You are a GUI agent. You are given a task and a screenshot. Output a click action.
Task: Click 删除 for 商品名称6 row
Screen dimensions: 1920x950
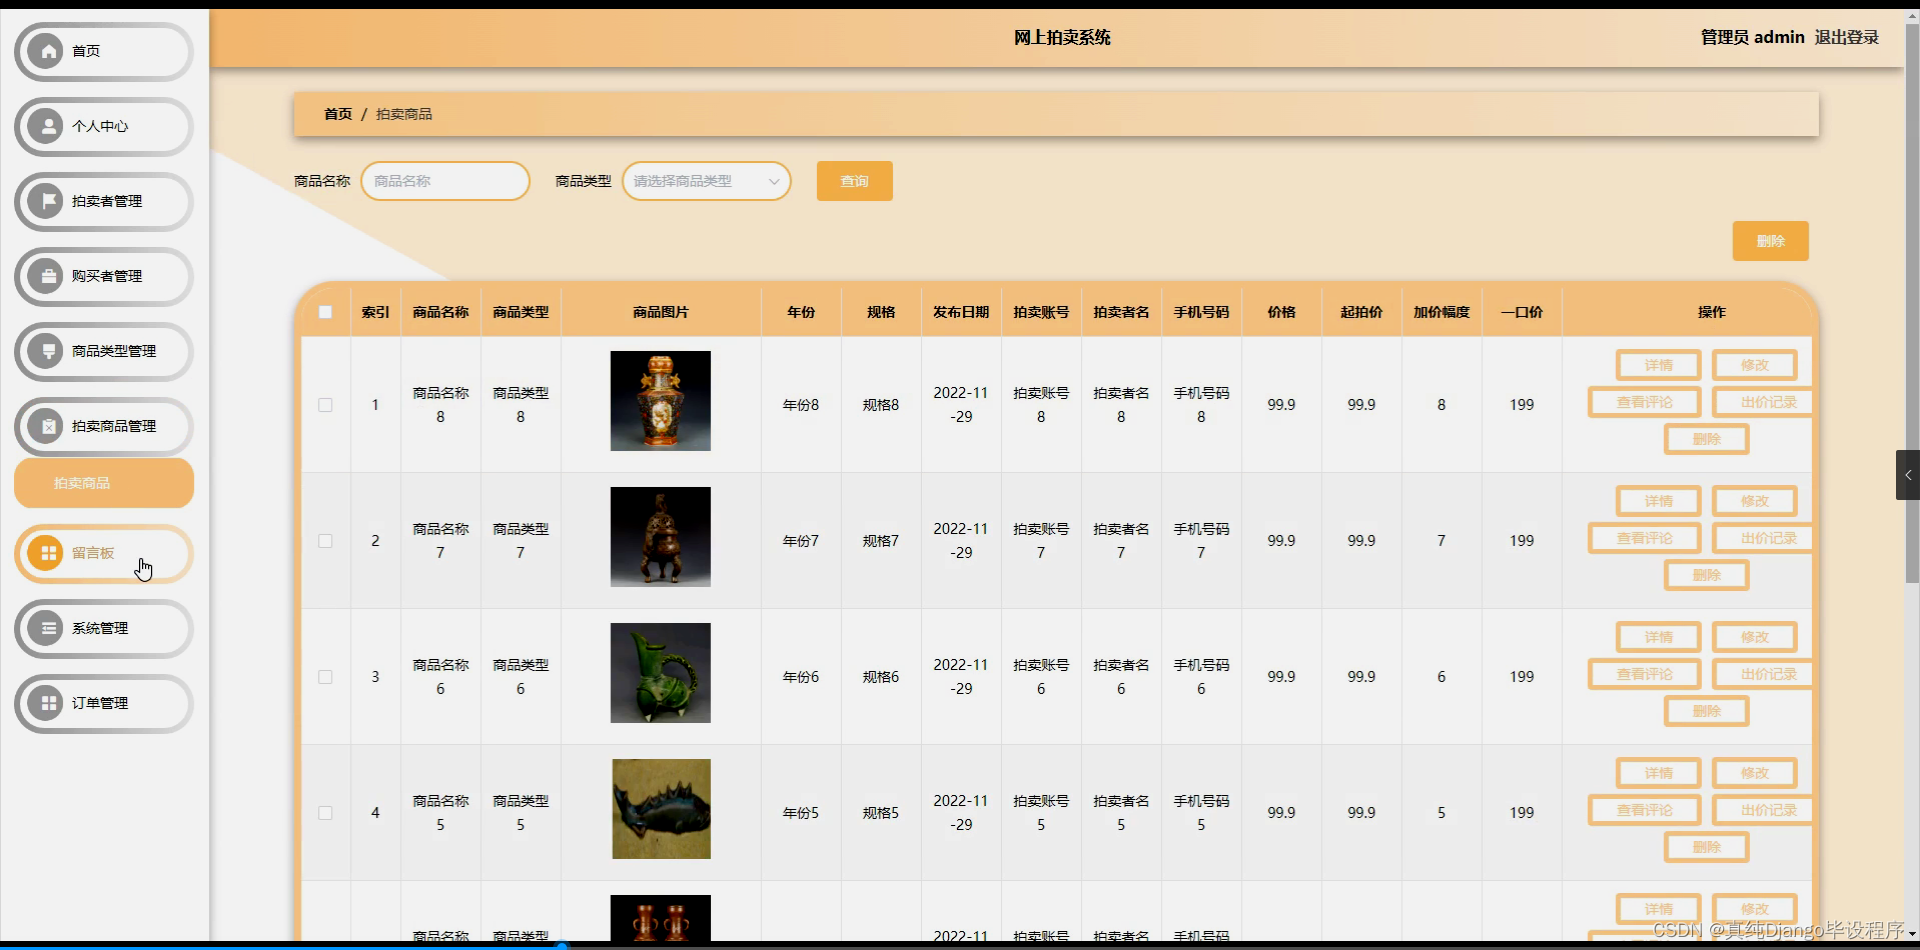click(x=1706, y=711)
